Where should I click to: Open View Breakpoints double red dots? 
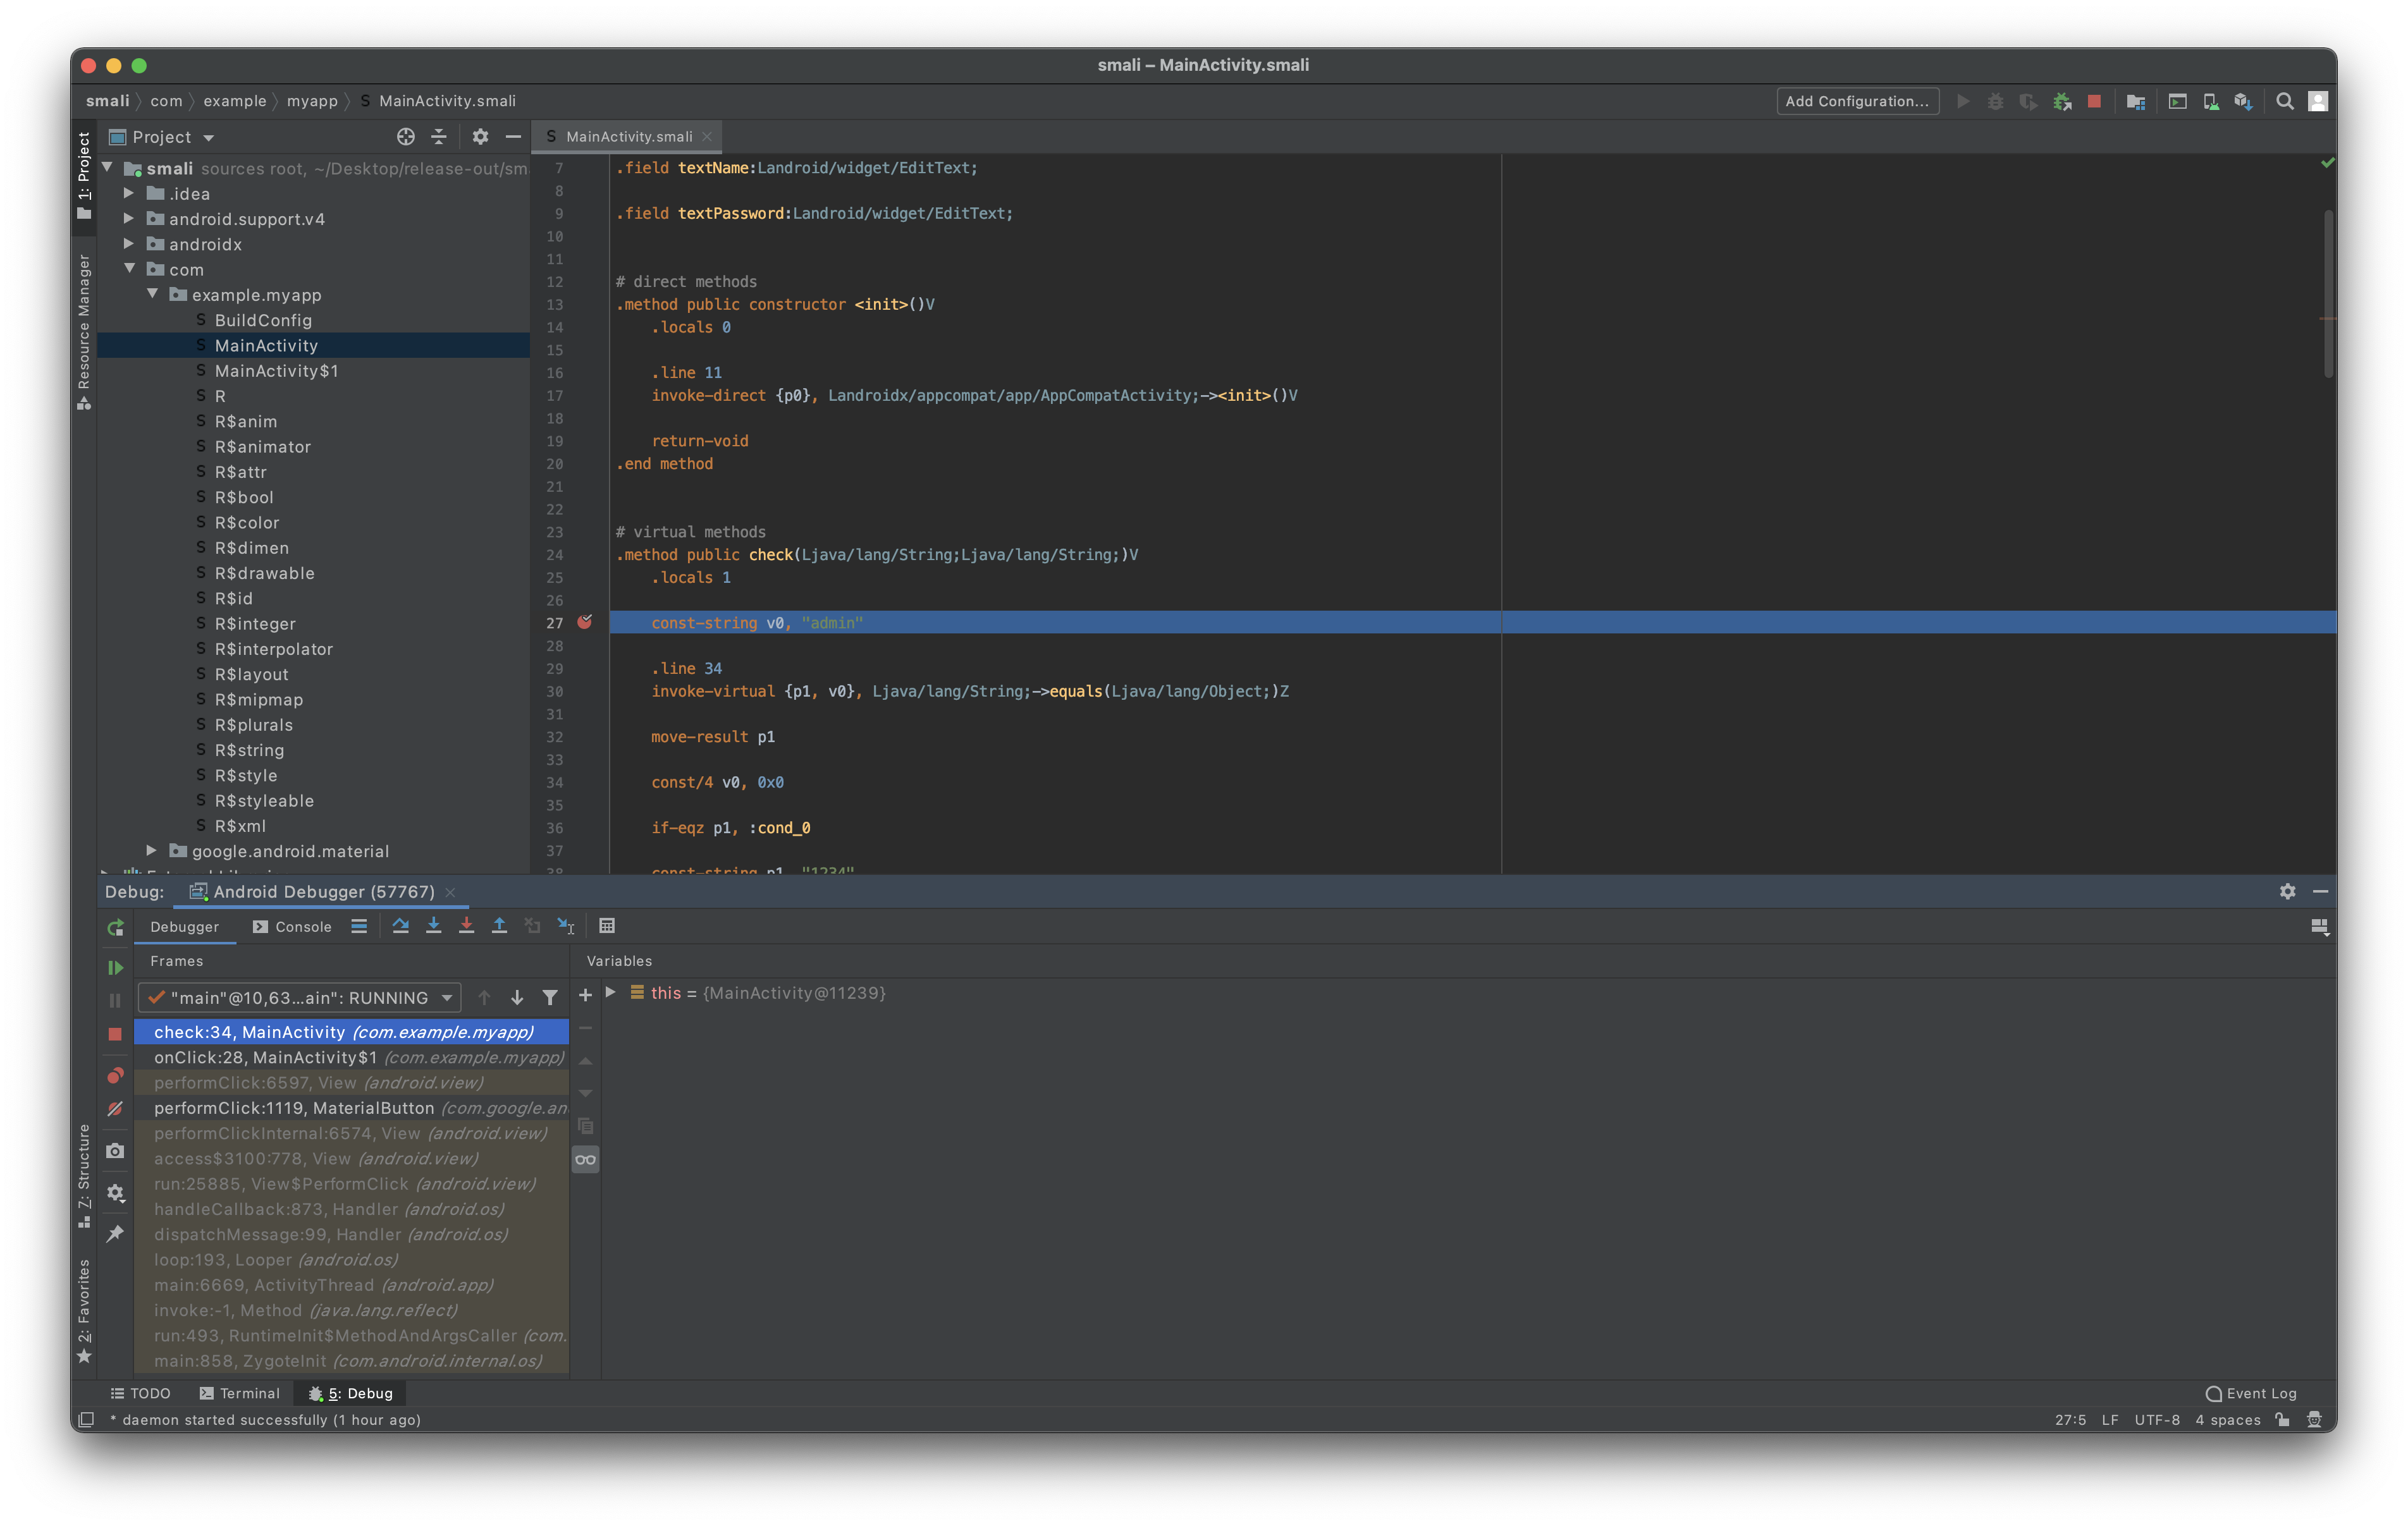[115, 1076]
